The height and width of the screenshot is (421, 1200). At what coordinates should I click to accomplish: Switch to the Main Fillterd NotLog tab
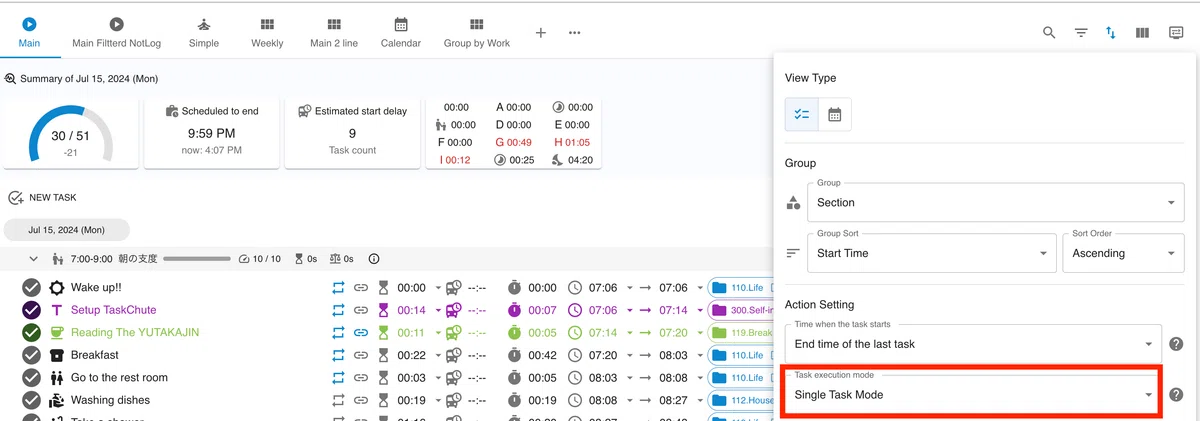(117, 33)
